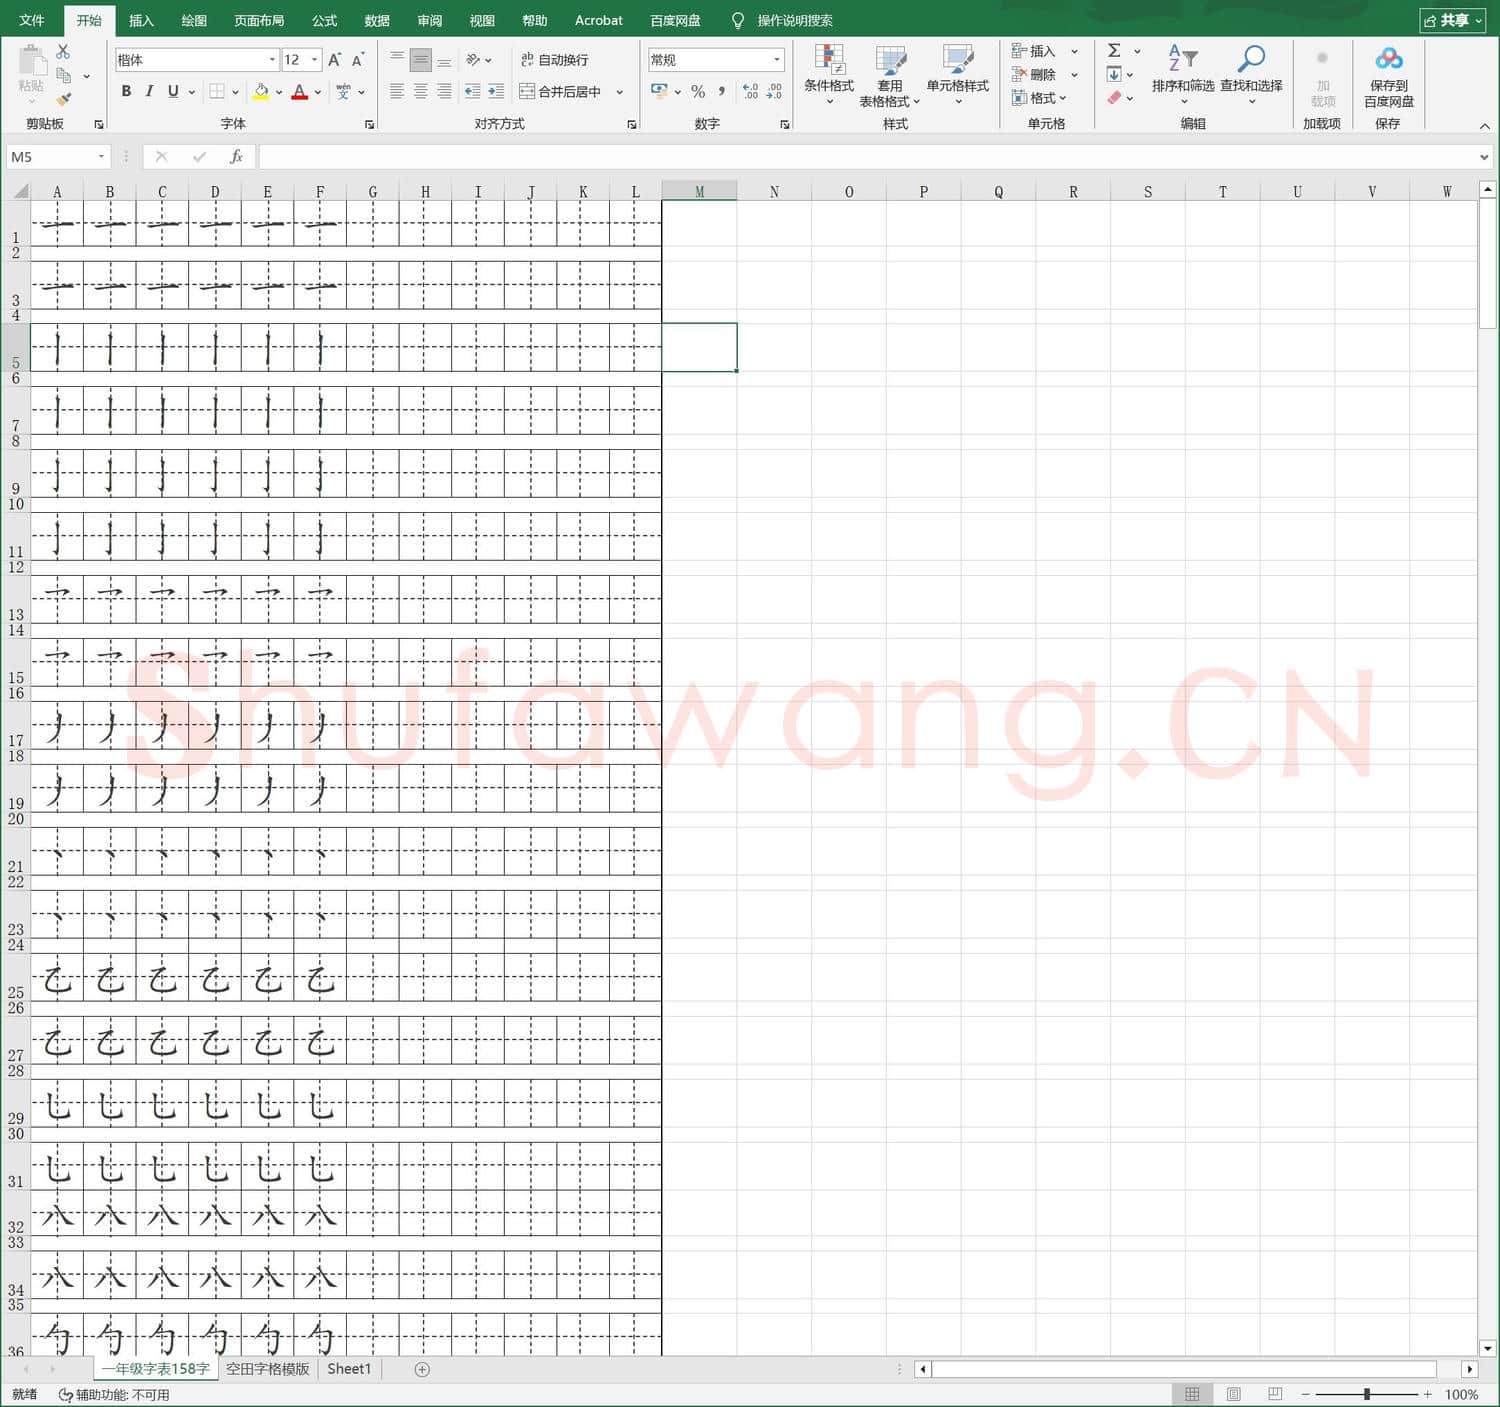Screen dimensions: 1500x1407
Task: Toggle 自动换行 wrap text
Action: 554,60
